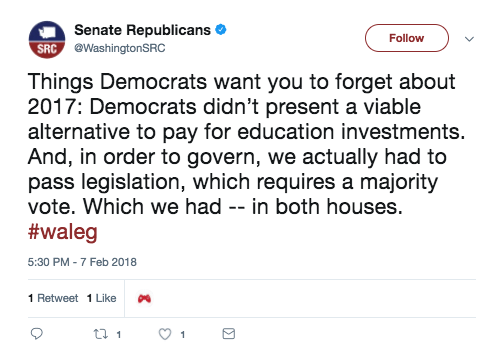Click the SRC label in the avatar
497x360 pixels.
click(47, 49)
